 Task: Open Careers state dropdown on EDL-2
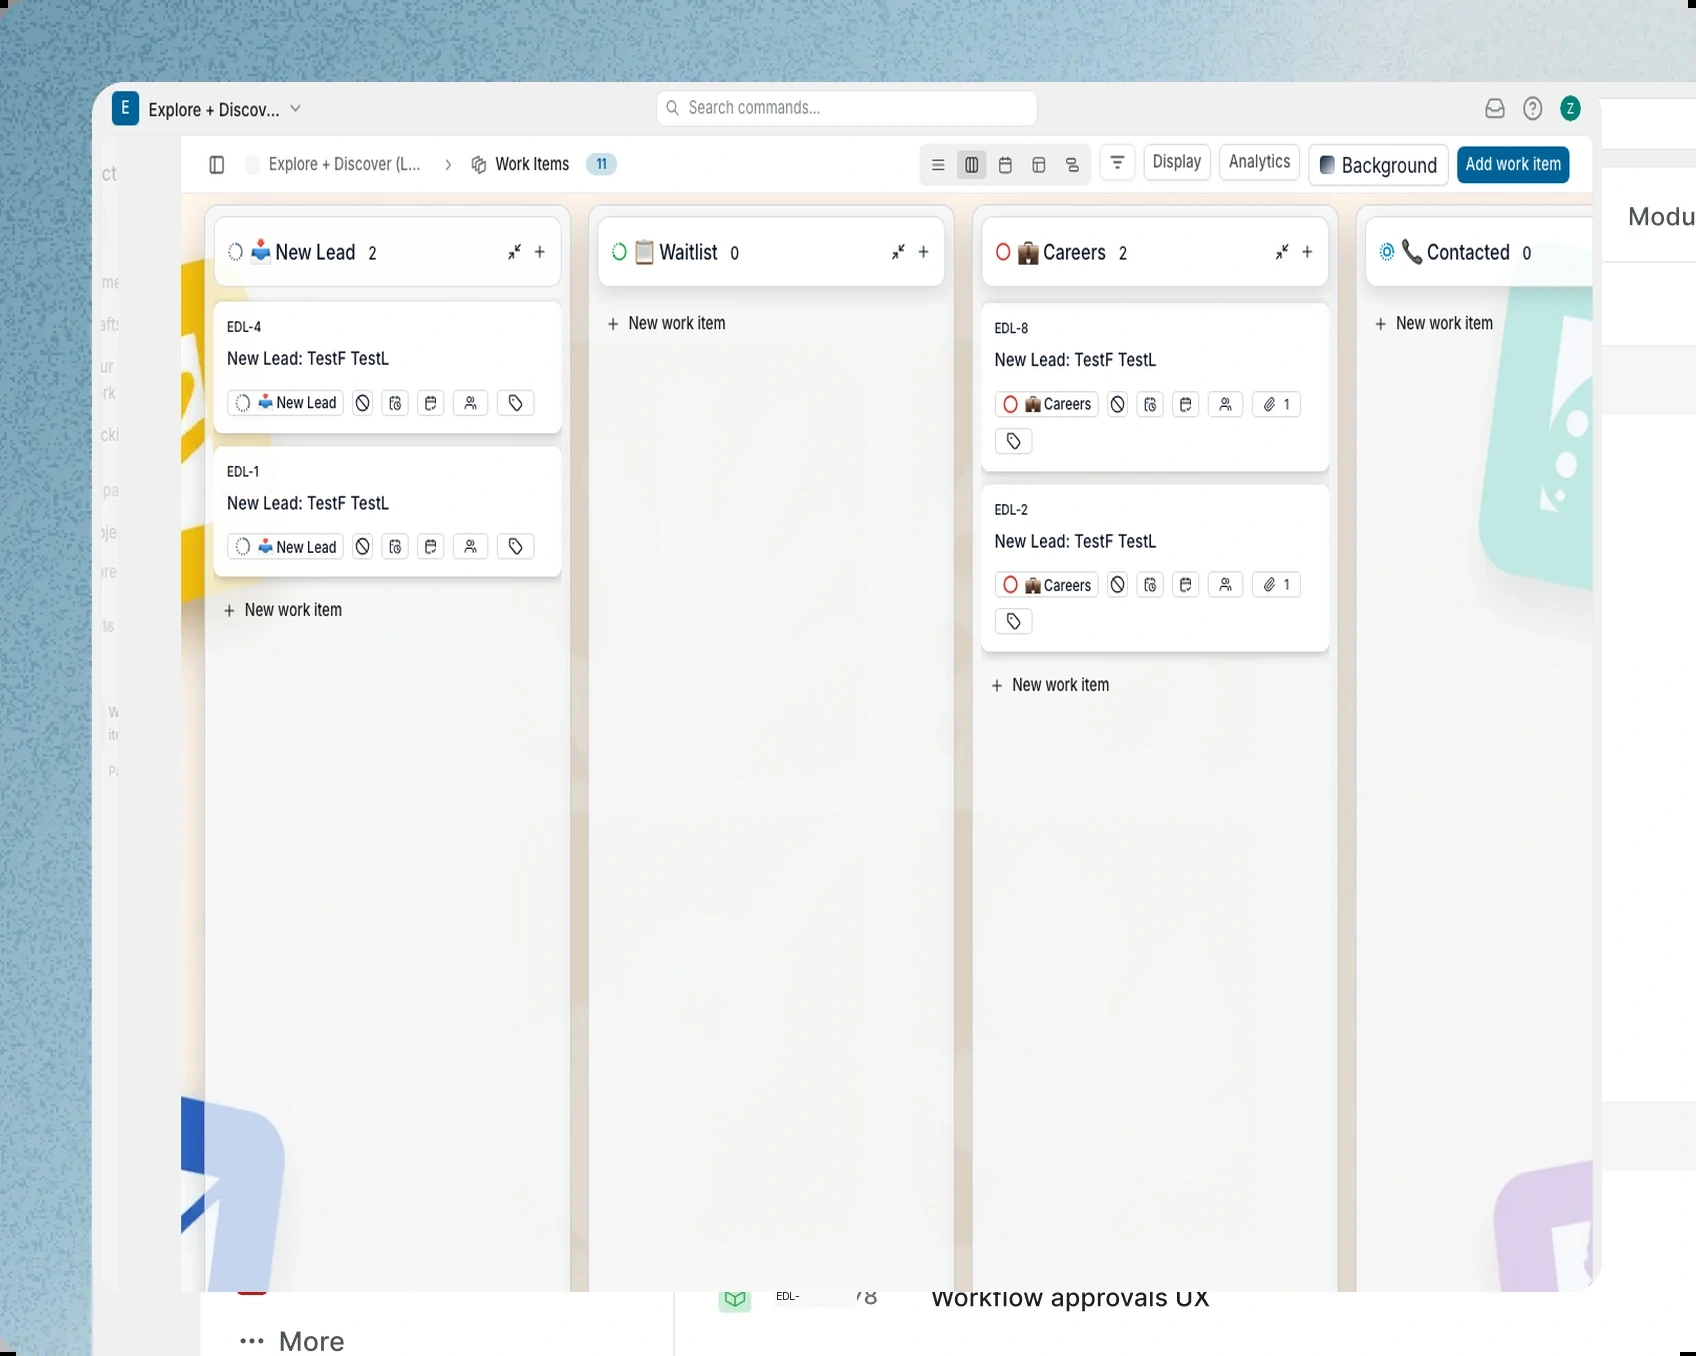(1046, 585)
